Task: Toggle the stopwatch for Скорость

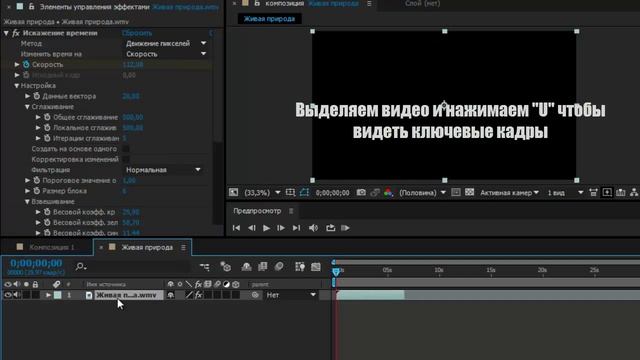Action: point(26,64)
